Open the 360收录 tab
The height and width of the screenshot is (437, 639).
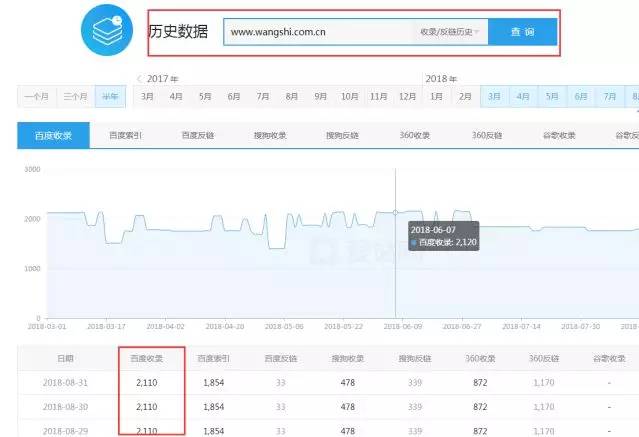point(414,135)
